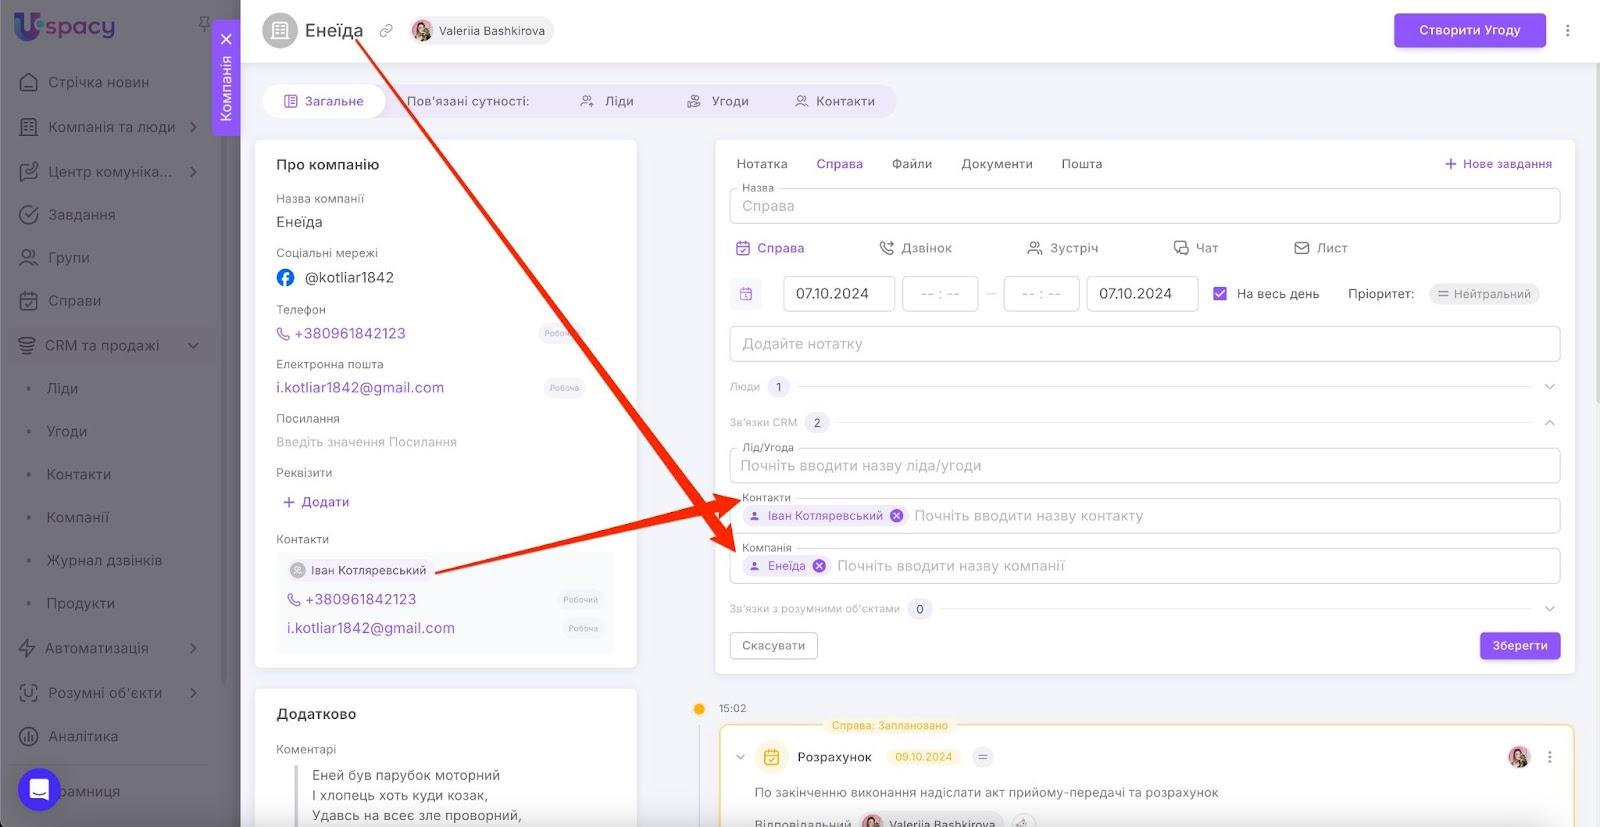
Task: Click the Зберегти button
Action: (1520, 646)
